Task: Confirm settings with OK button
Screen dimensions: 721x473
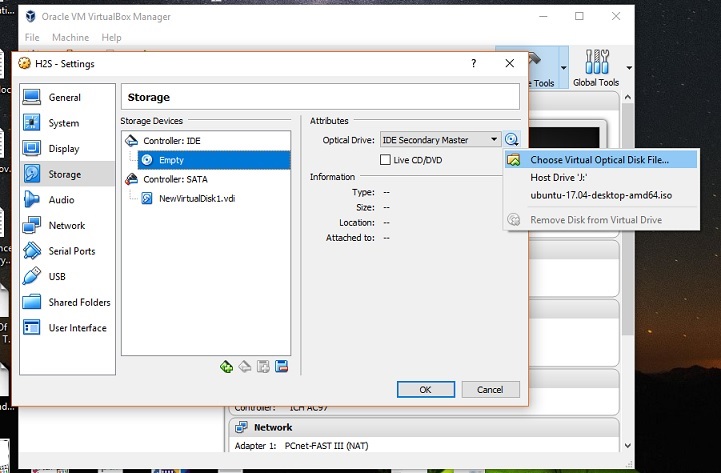Action: 426,390
